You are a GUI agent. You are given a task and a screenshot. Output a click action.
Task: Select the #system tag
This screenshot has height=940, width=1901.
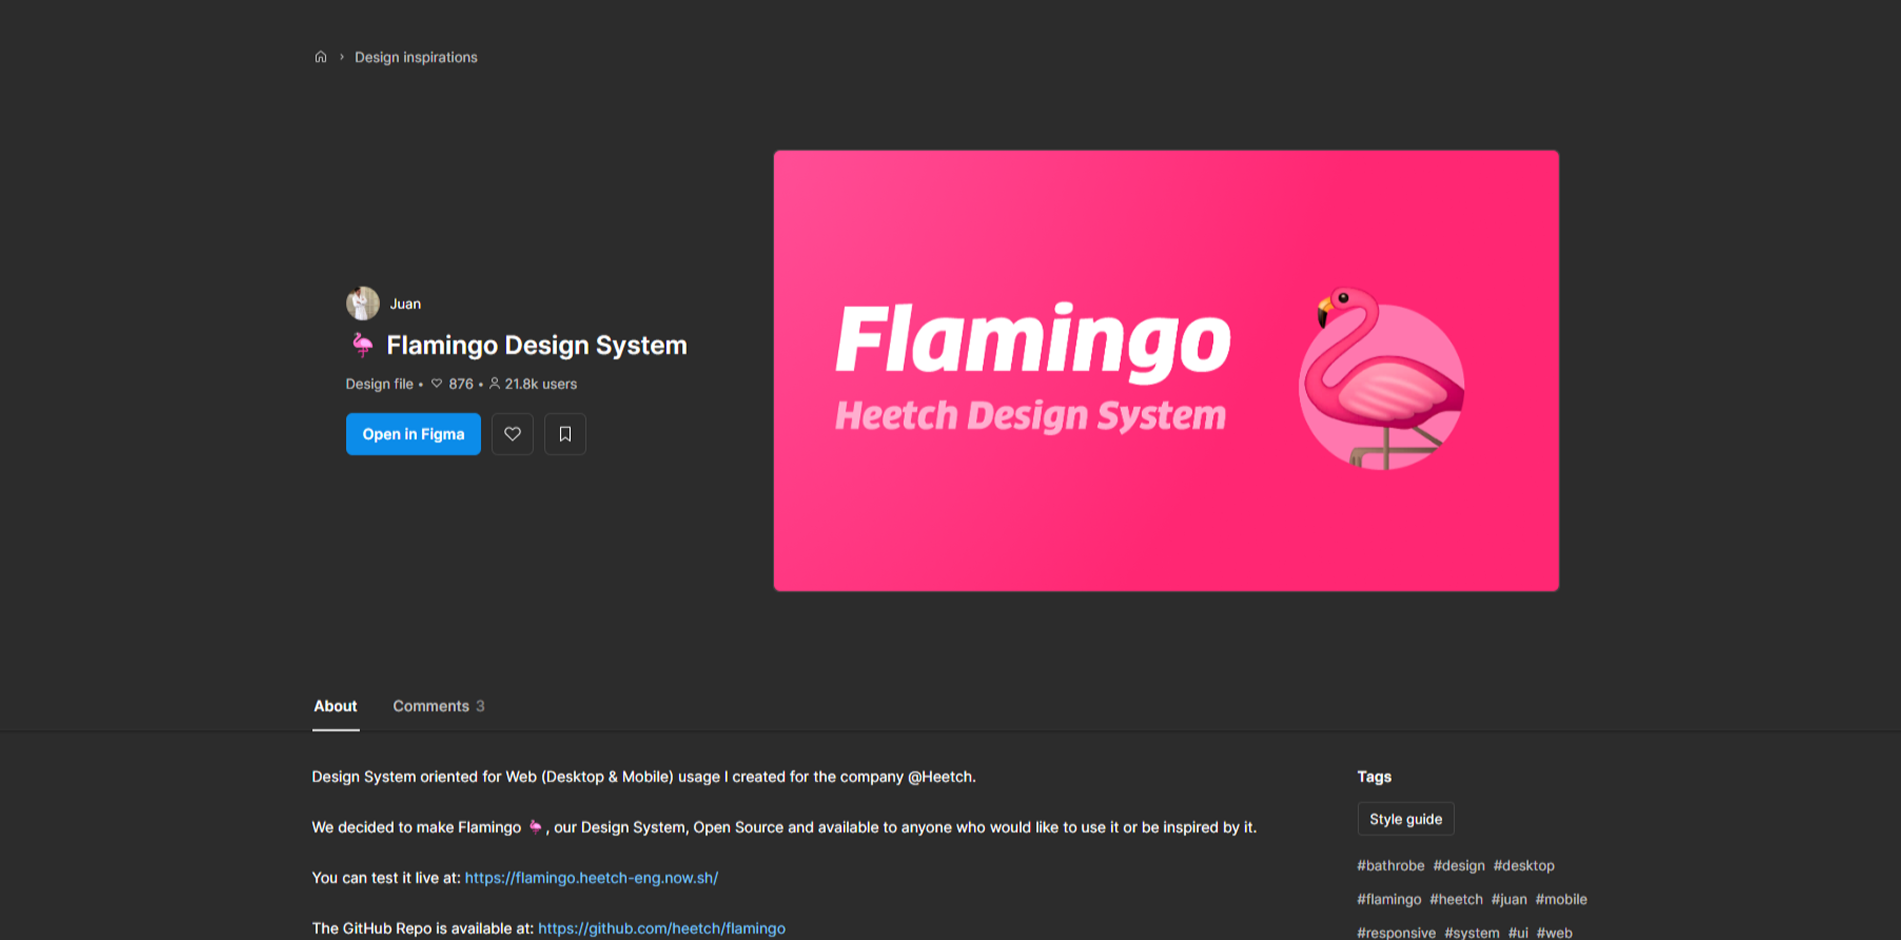pyautogui.click(x=1472, y=932)
